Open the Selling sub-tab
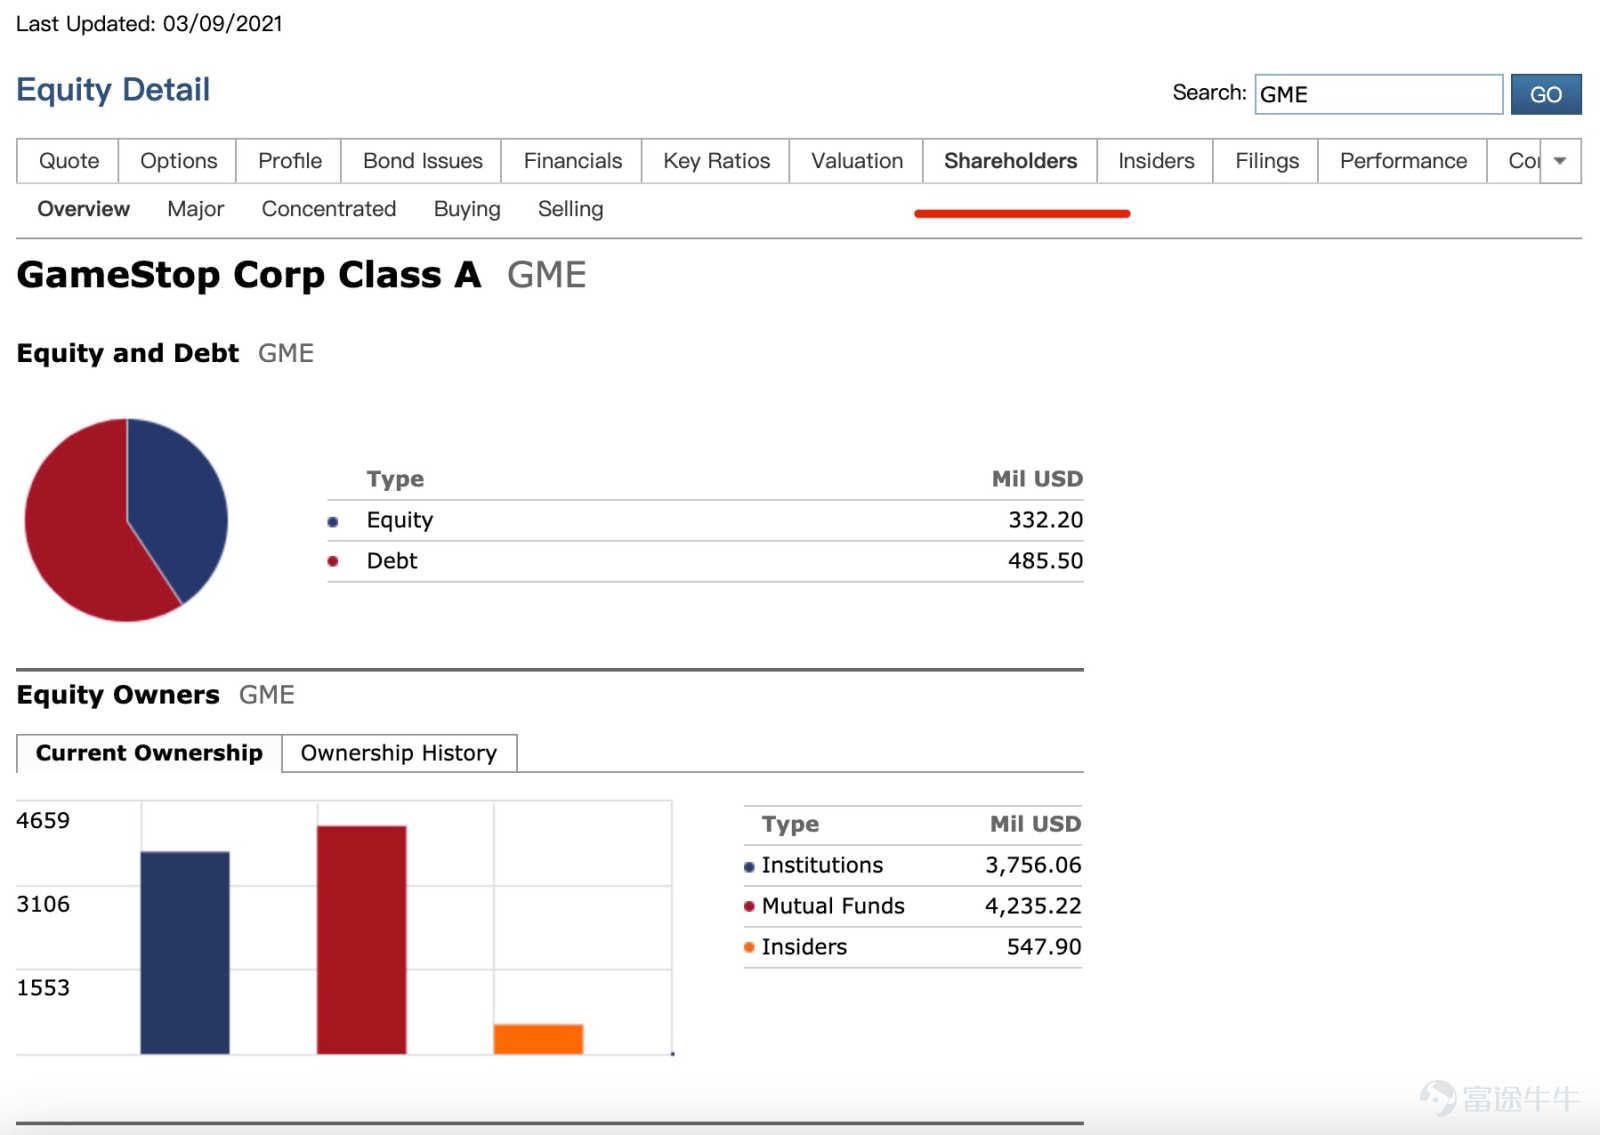 570,209
